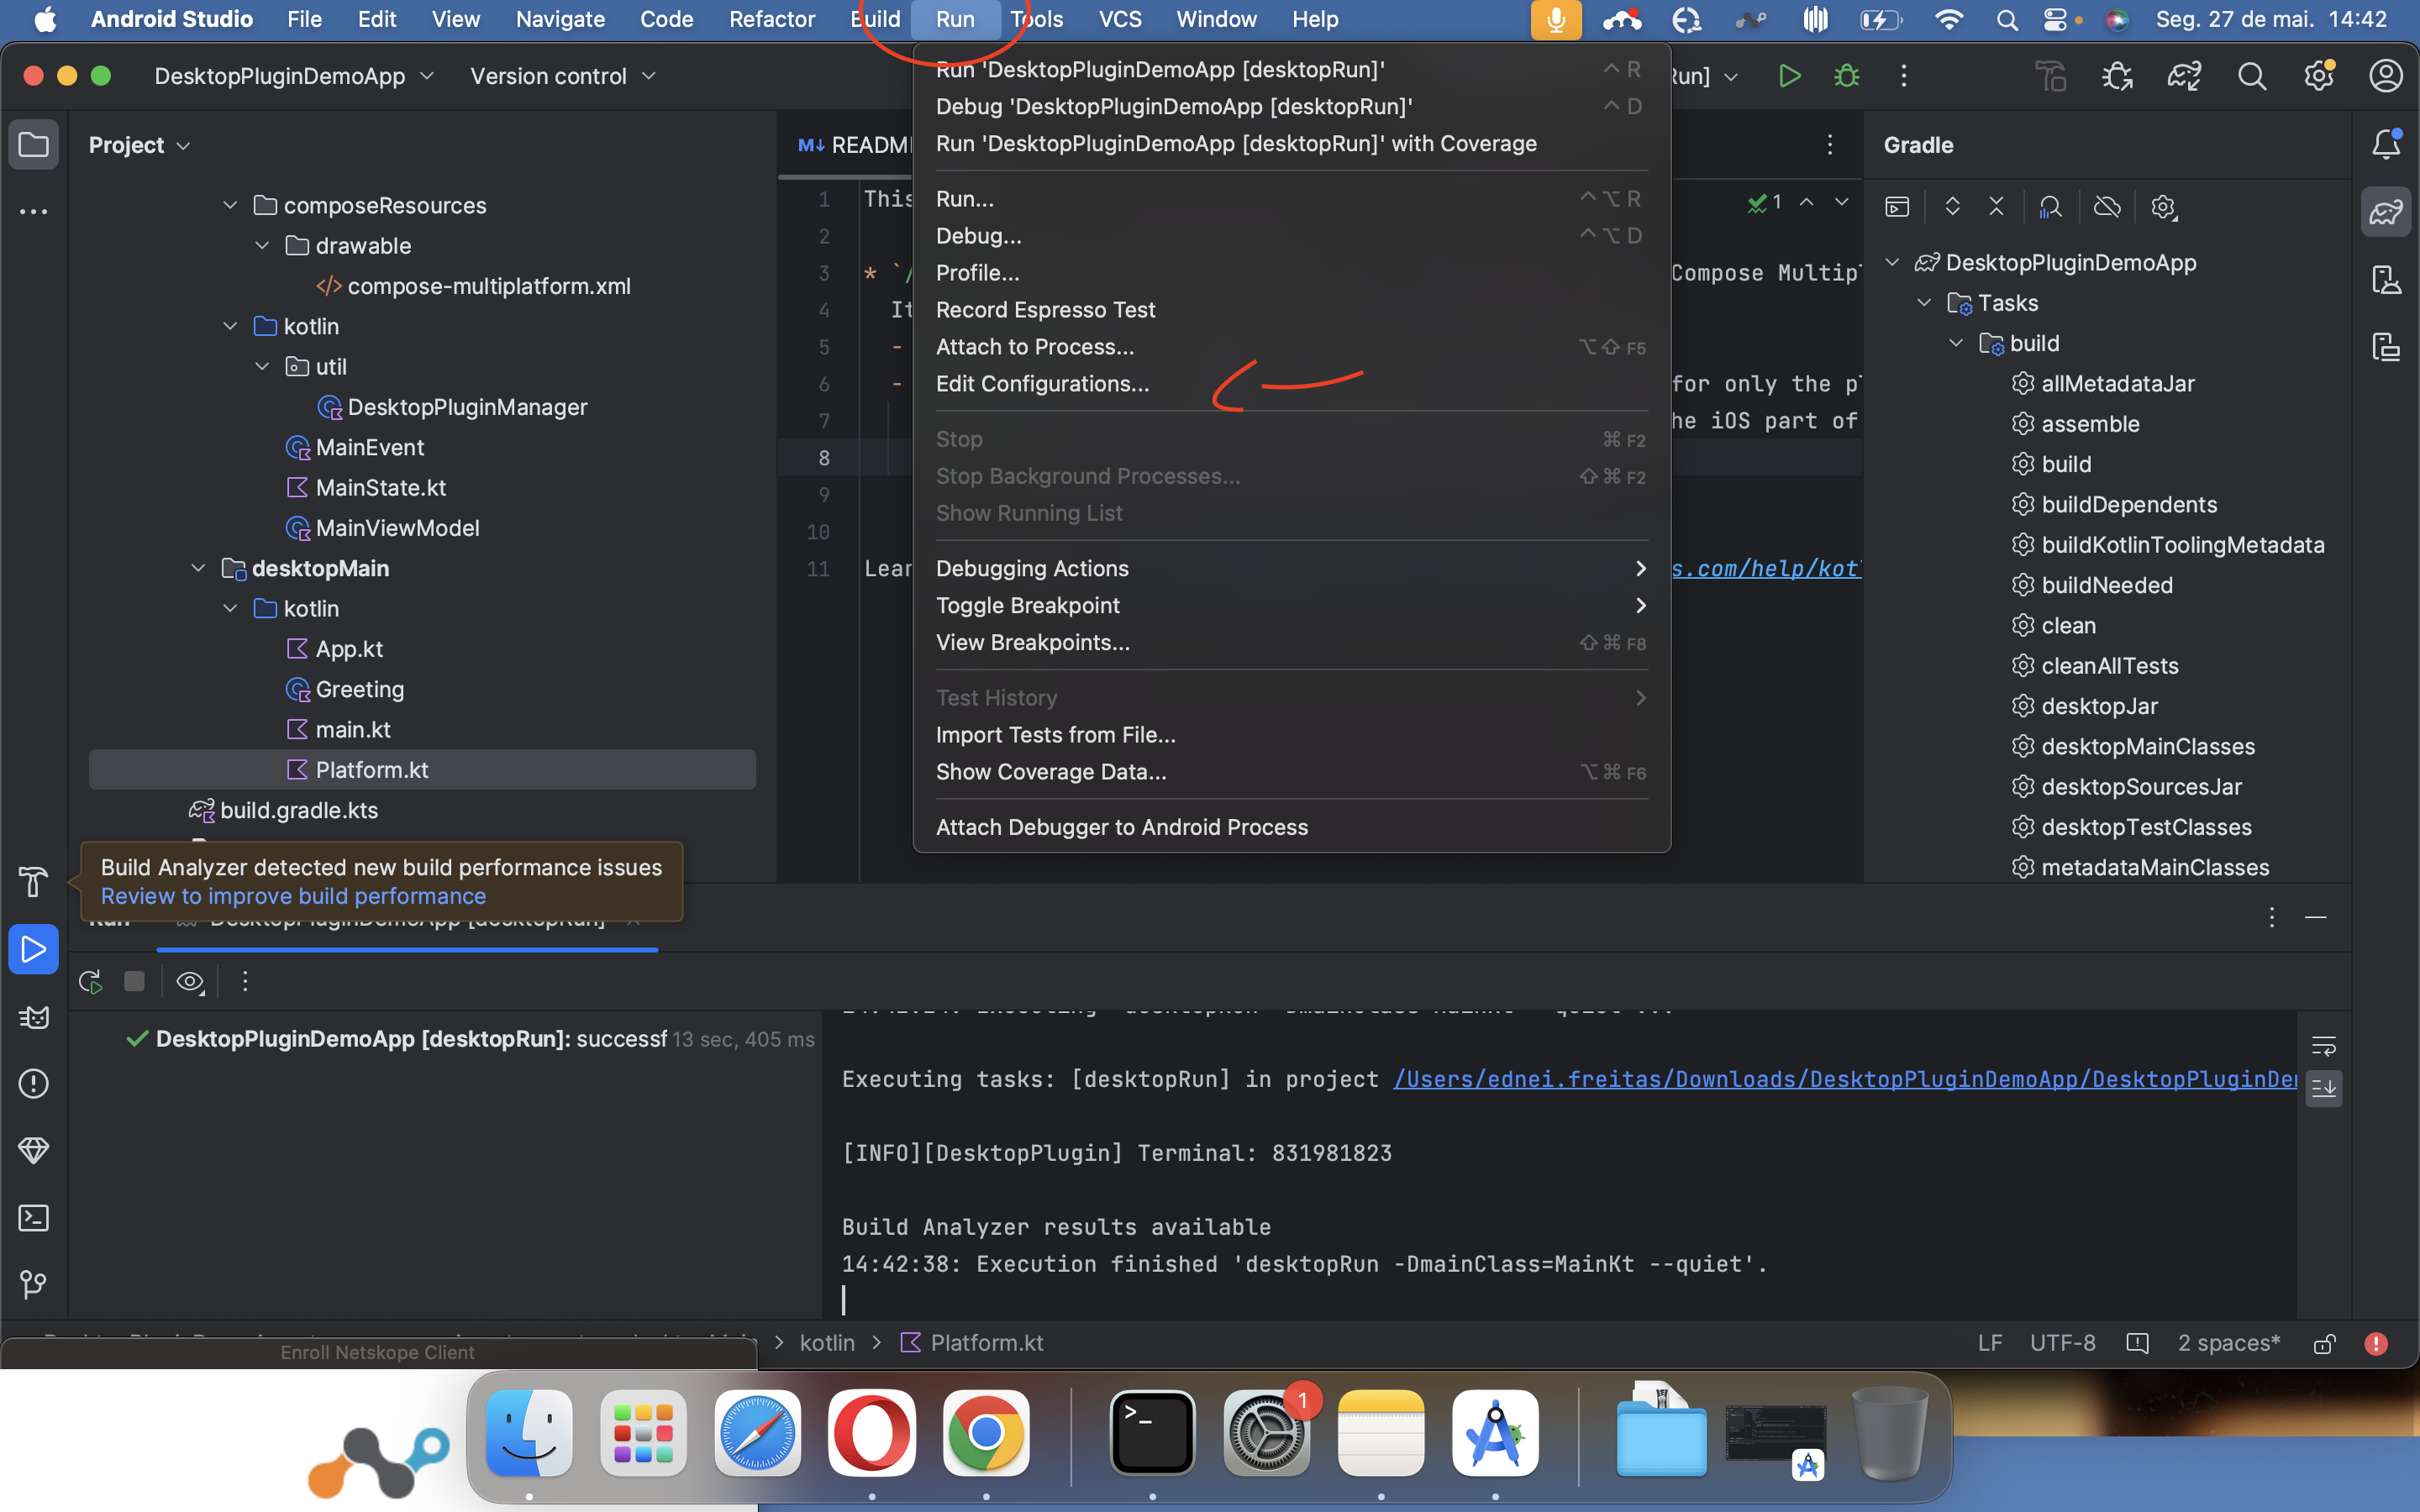Open the More Actions dots in main toolbar
This screenshot has width=2420, height=1512.
tap(1903, 76)
